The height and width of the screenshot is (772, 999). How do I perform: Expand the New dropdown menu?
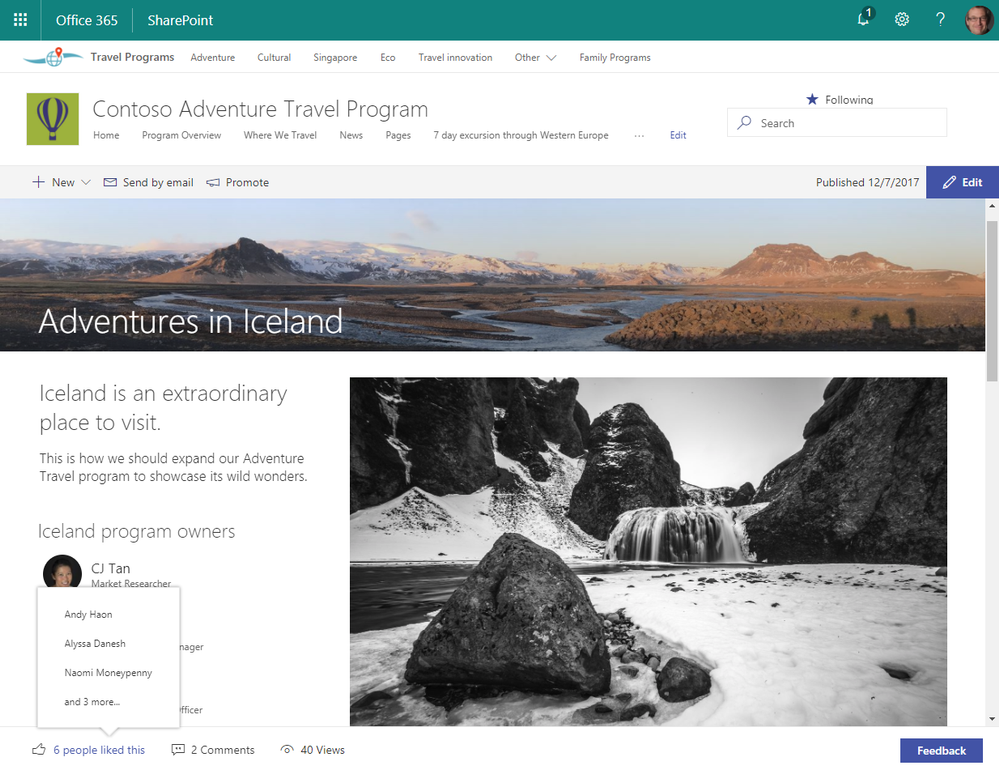pyautogui.click(x=61, y=182)
